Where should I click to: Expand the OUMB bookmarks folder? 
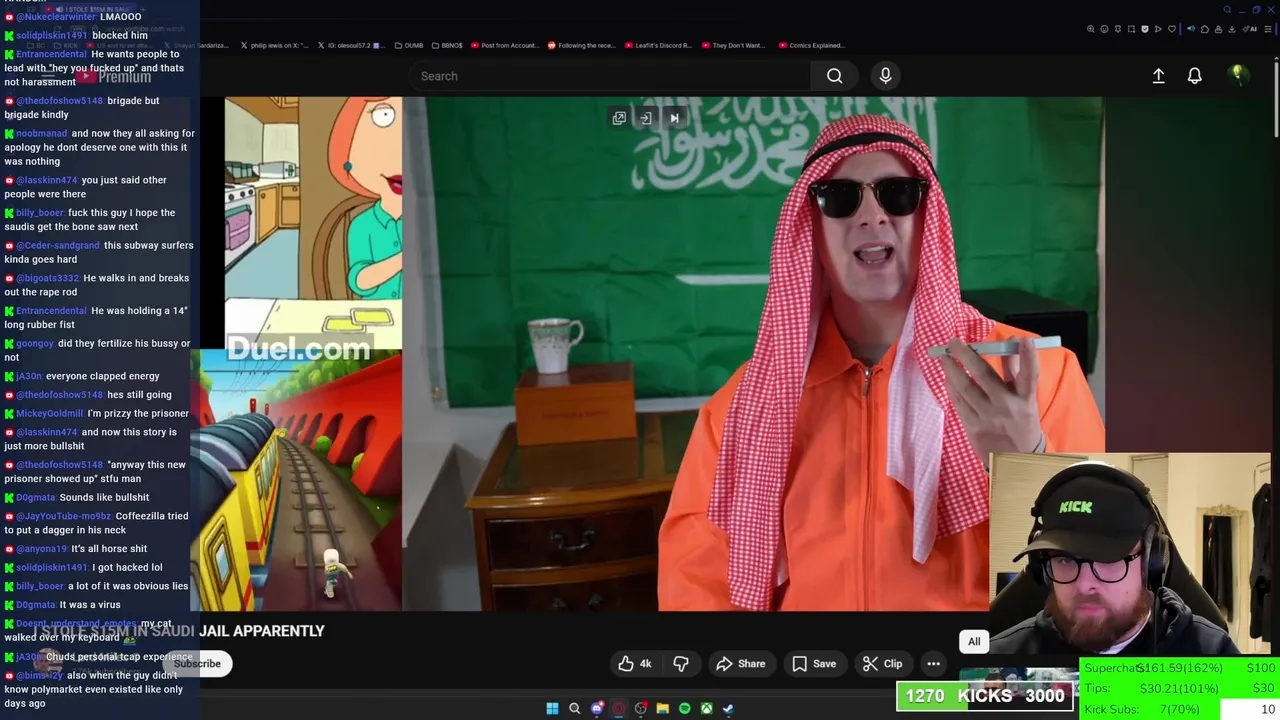click(408, 45)
